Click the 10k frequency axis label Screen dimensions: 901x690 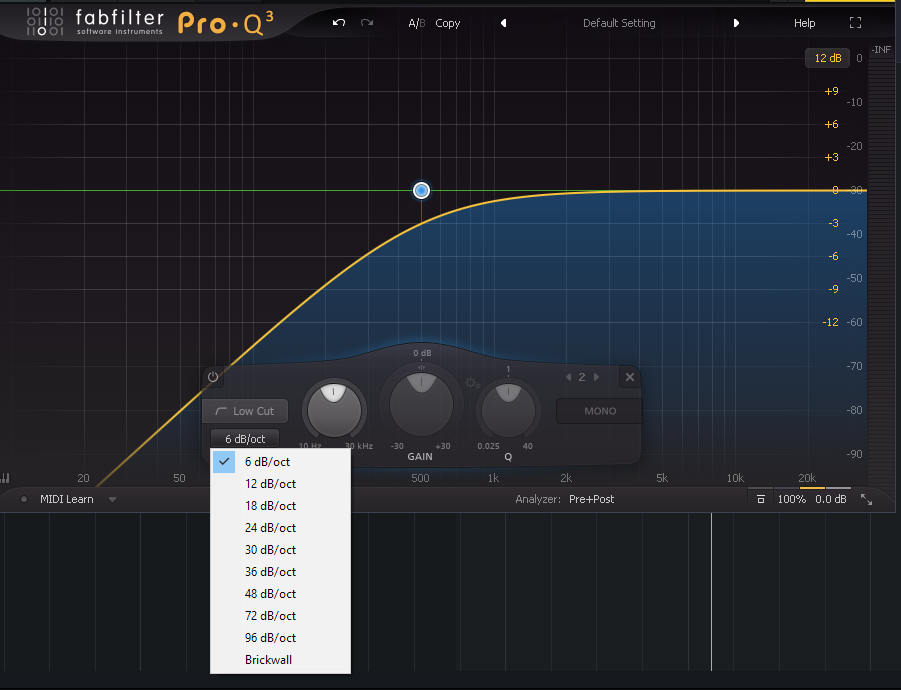(x=735, y=478)
